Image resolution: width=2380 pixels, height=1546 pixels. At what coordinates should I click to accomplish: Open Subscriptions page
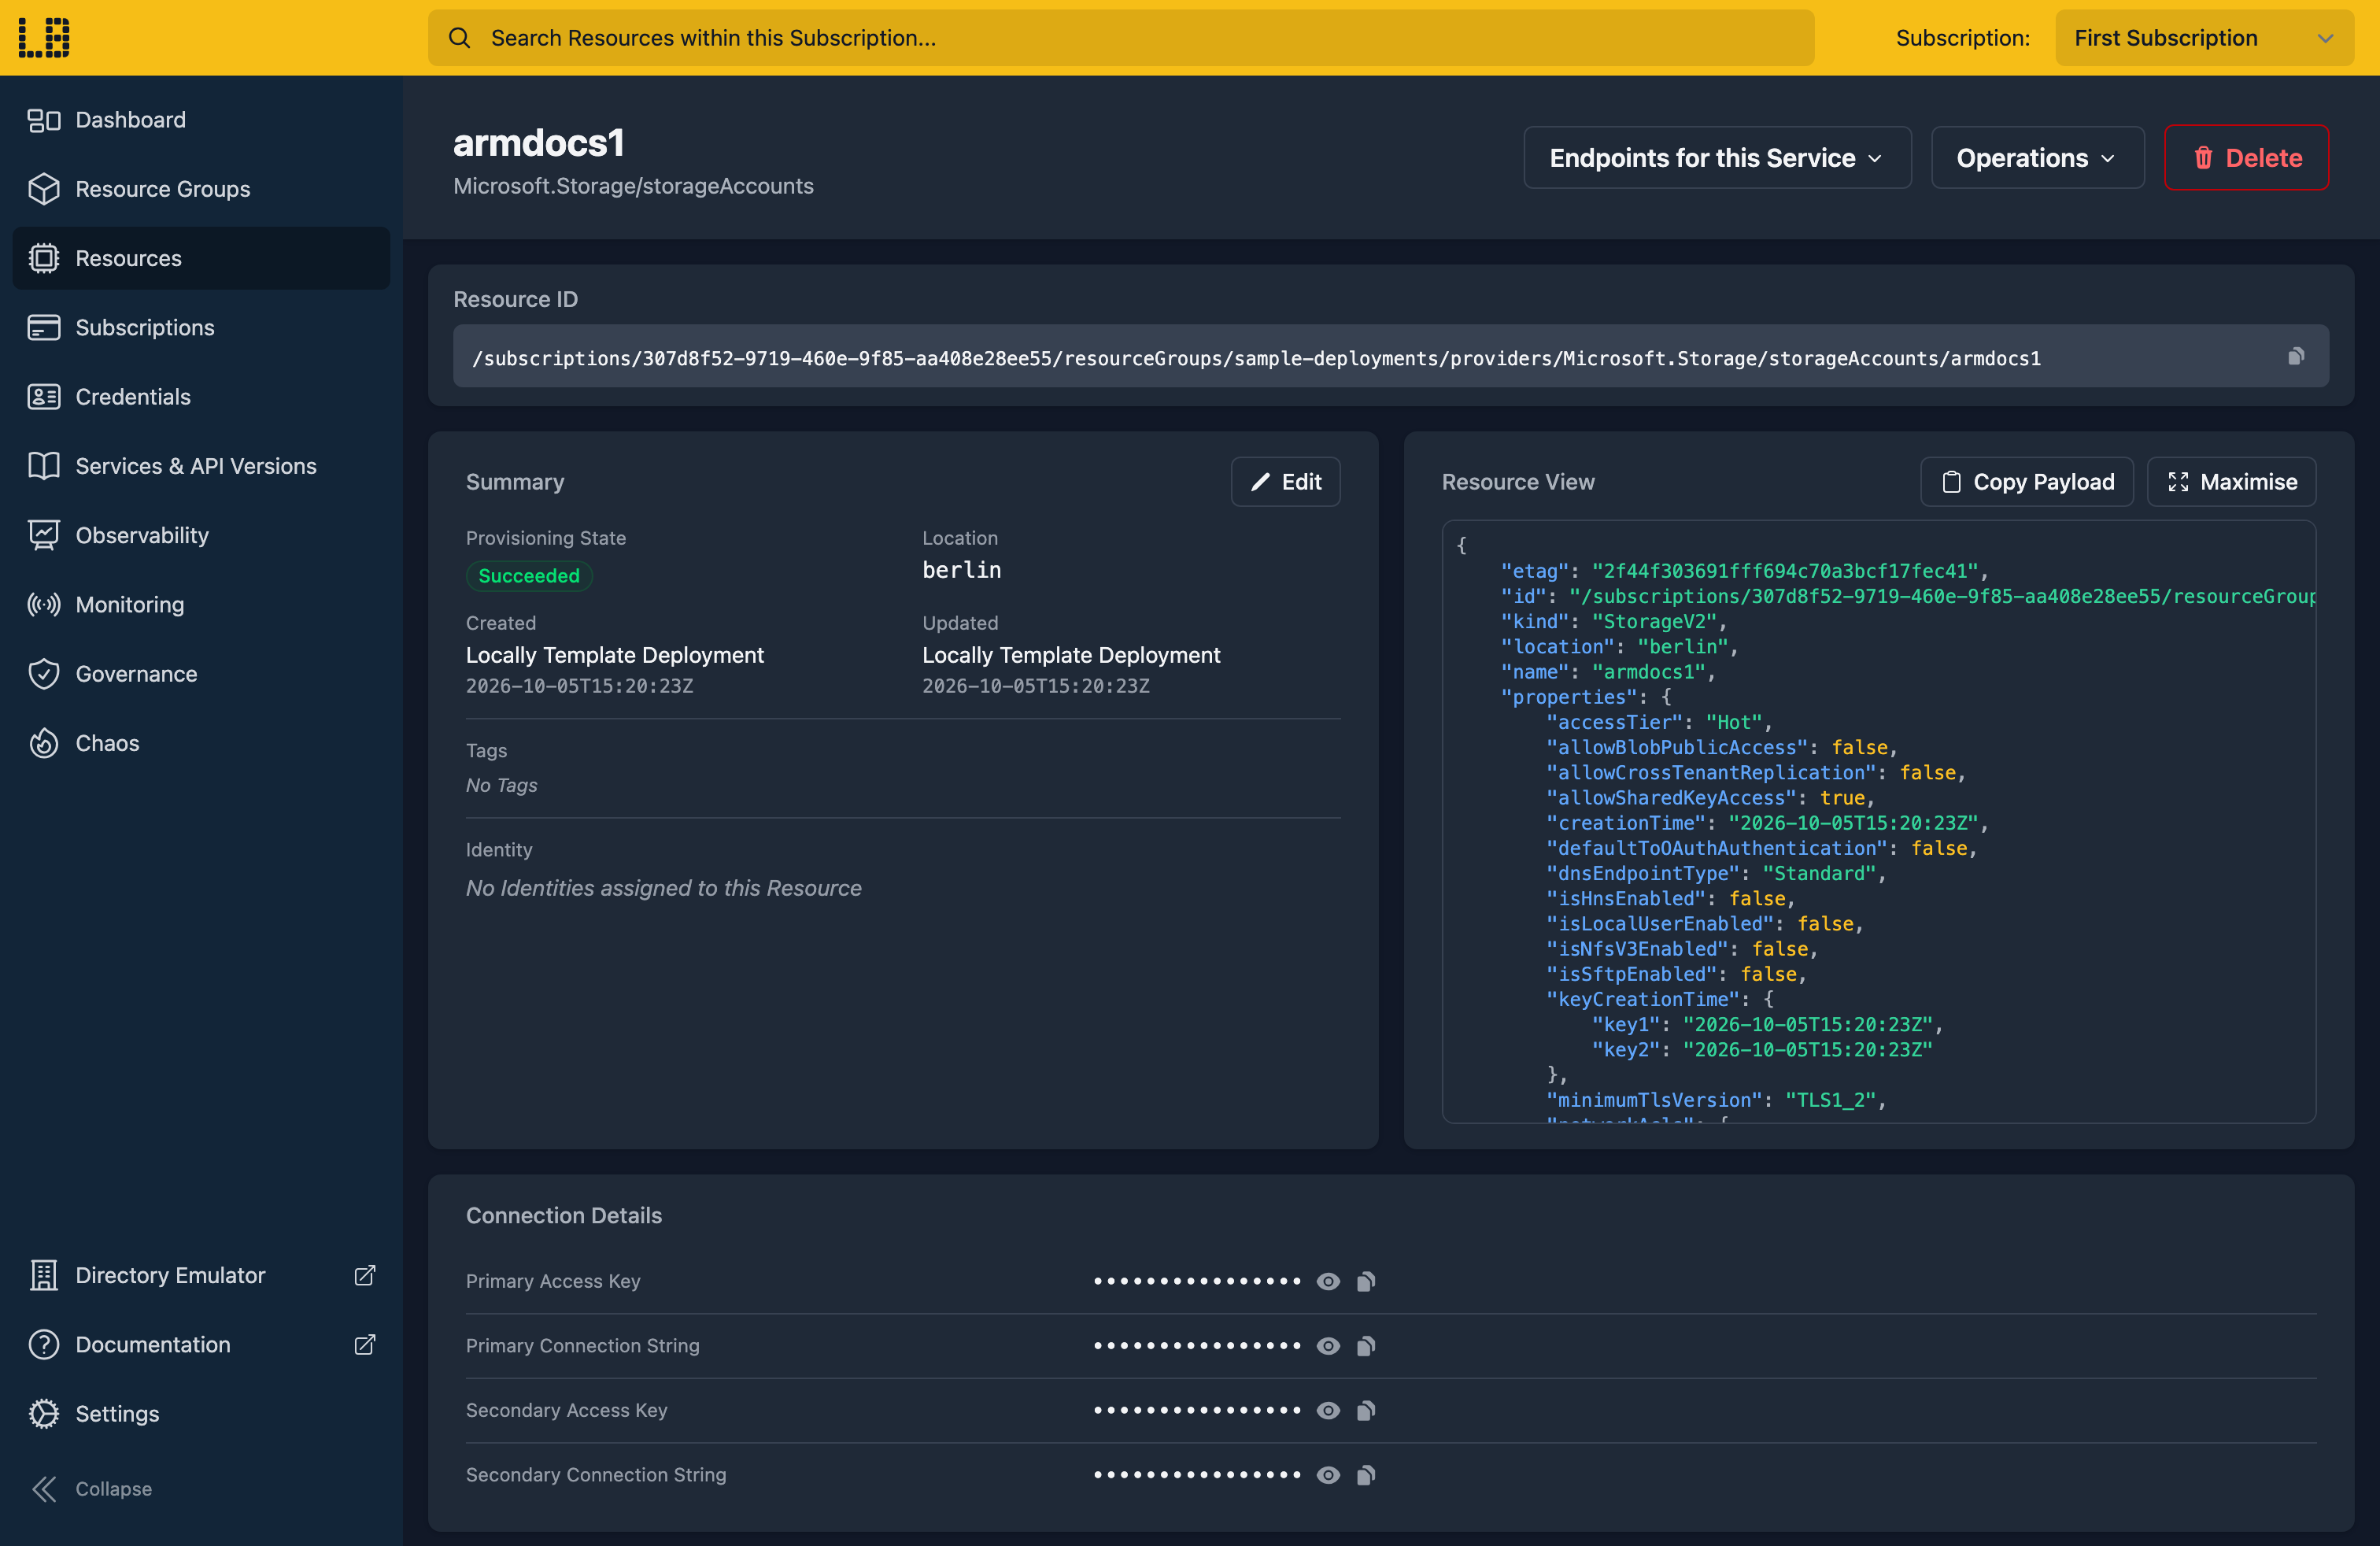click(201, 327)
